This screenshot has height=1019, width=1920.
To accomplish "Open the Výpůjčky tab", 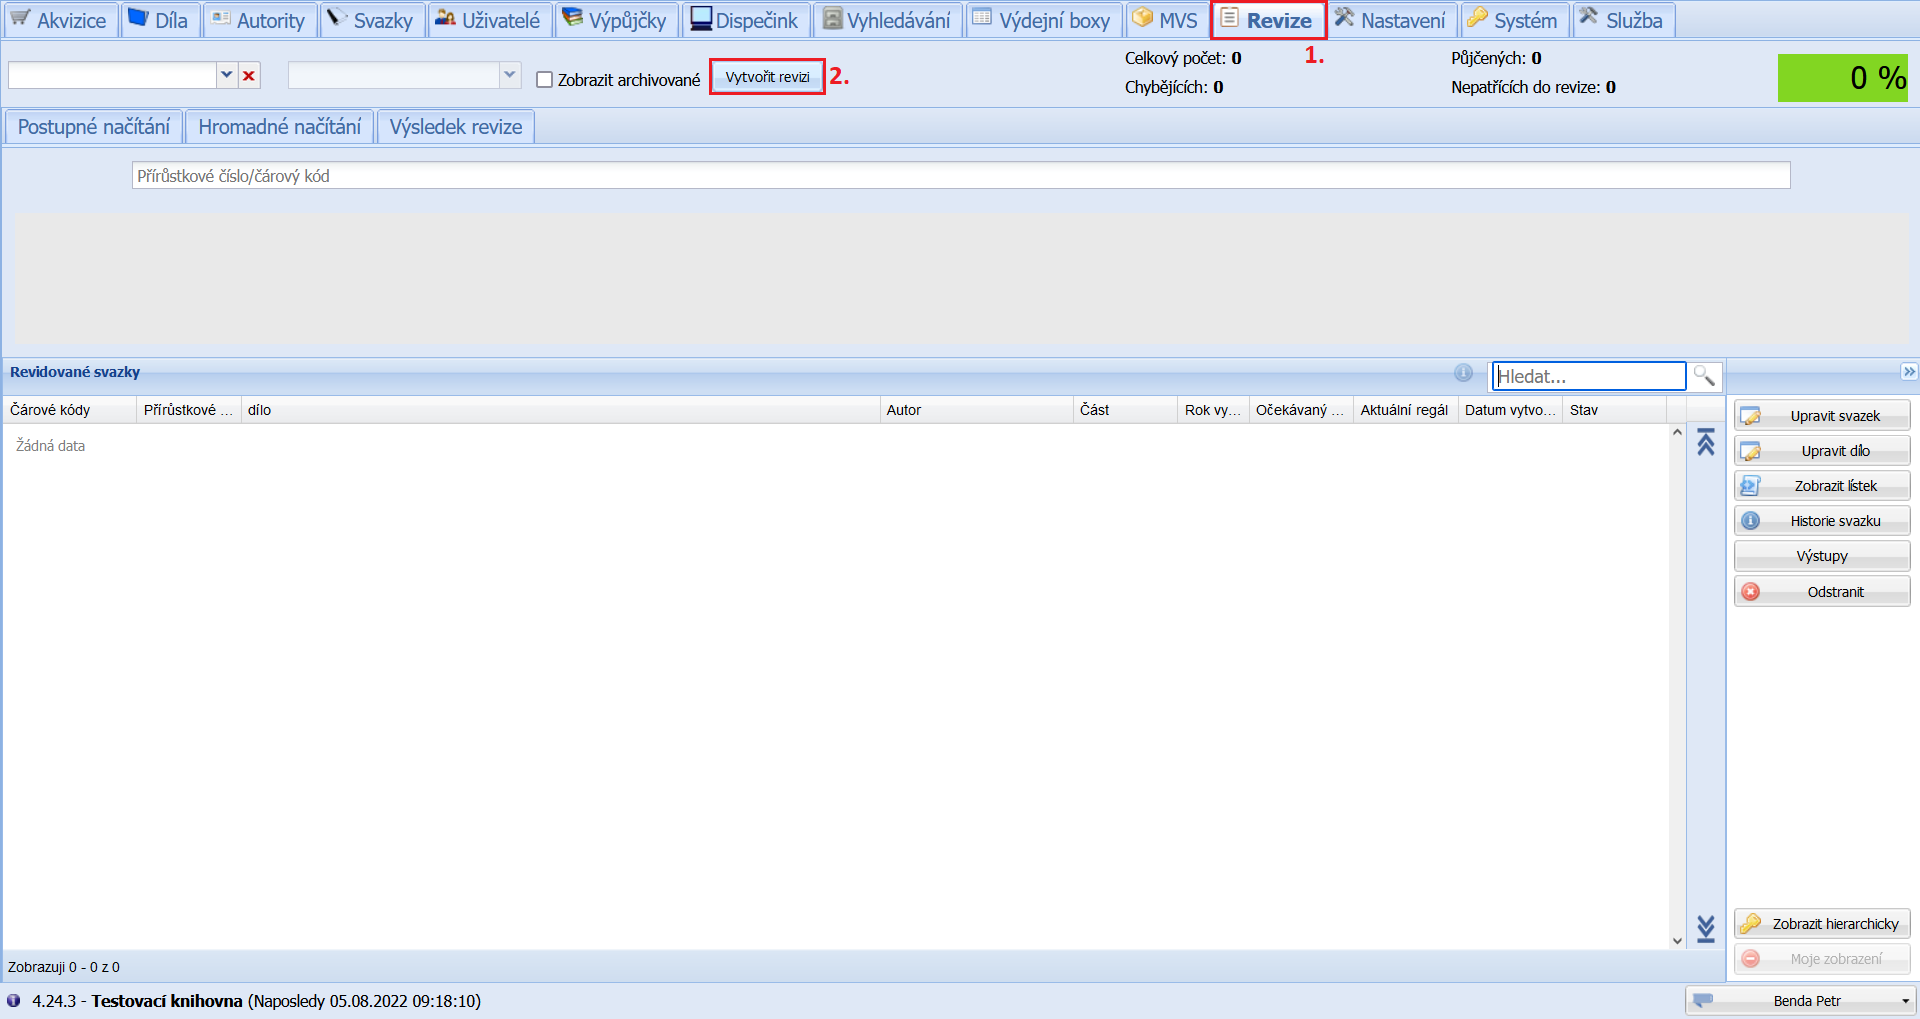I will 616,20.
